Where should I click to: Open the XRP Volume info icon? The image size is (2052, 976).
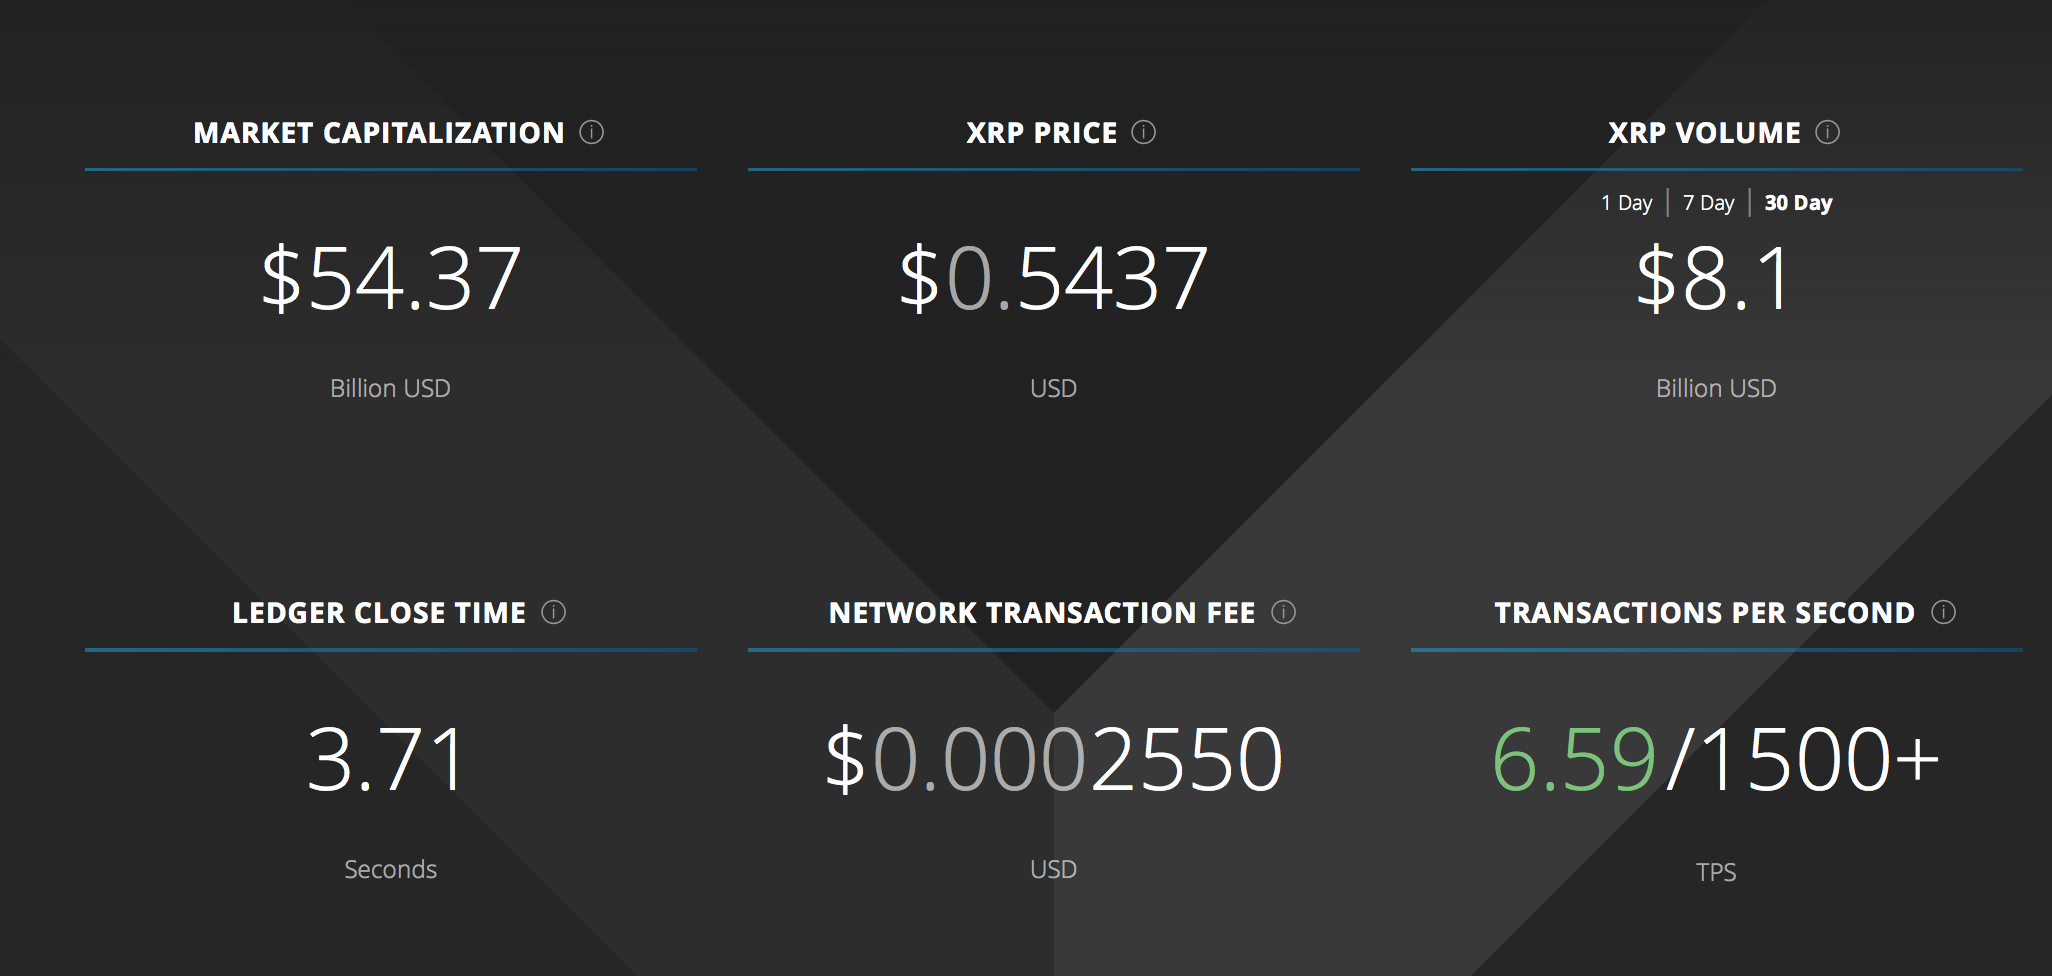[x=1828, y=132]
